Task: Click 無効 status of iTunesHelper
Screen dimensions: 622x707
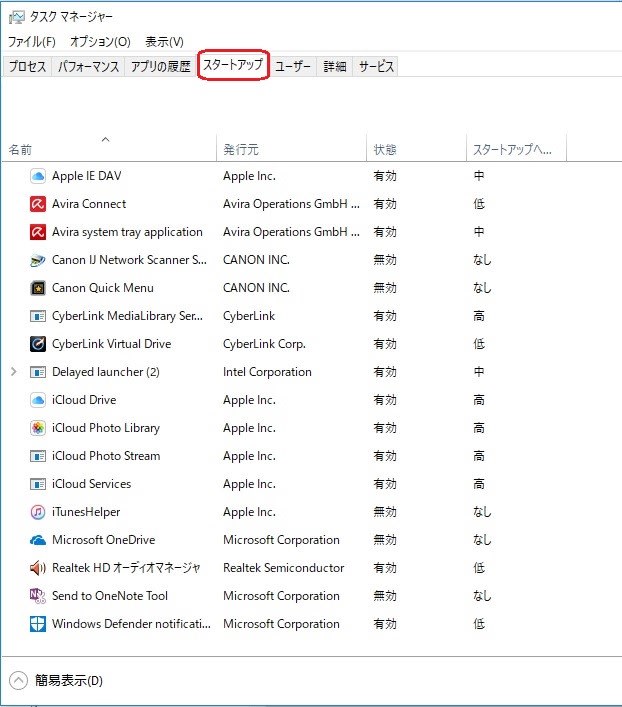Action: [x=385, y=512]
